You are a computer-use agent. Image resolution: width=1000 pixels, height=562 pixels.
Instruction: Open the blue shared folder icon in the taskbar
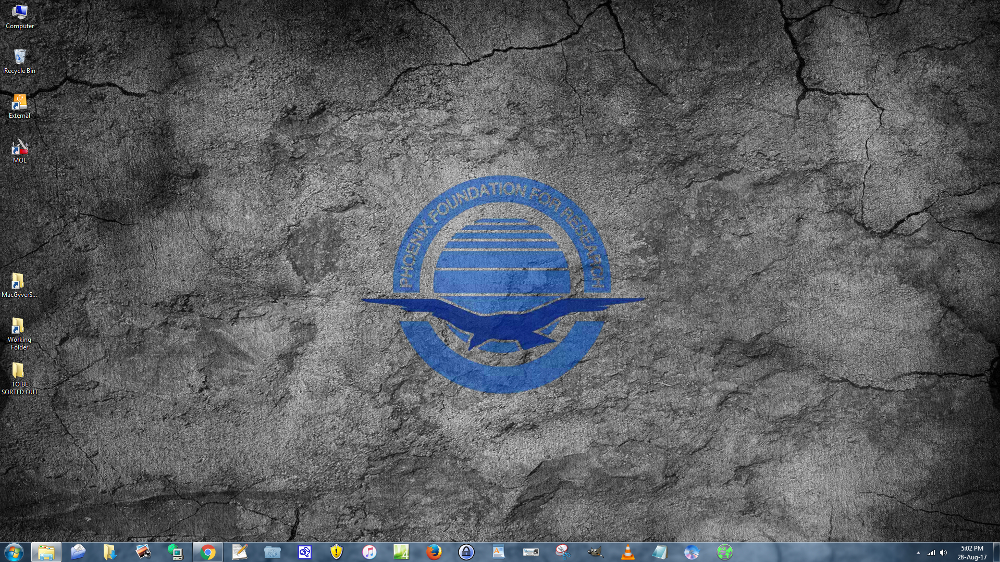click(x=272, y=552)
